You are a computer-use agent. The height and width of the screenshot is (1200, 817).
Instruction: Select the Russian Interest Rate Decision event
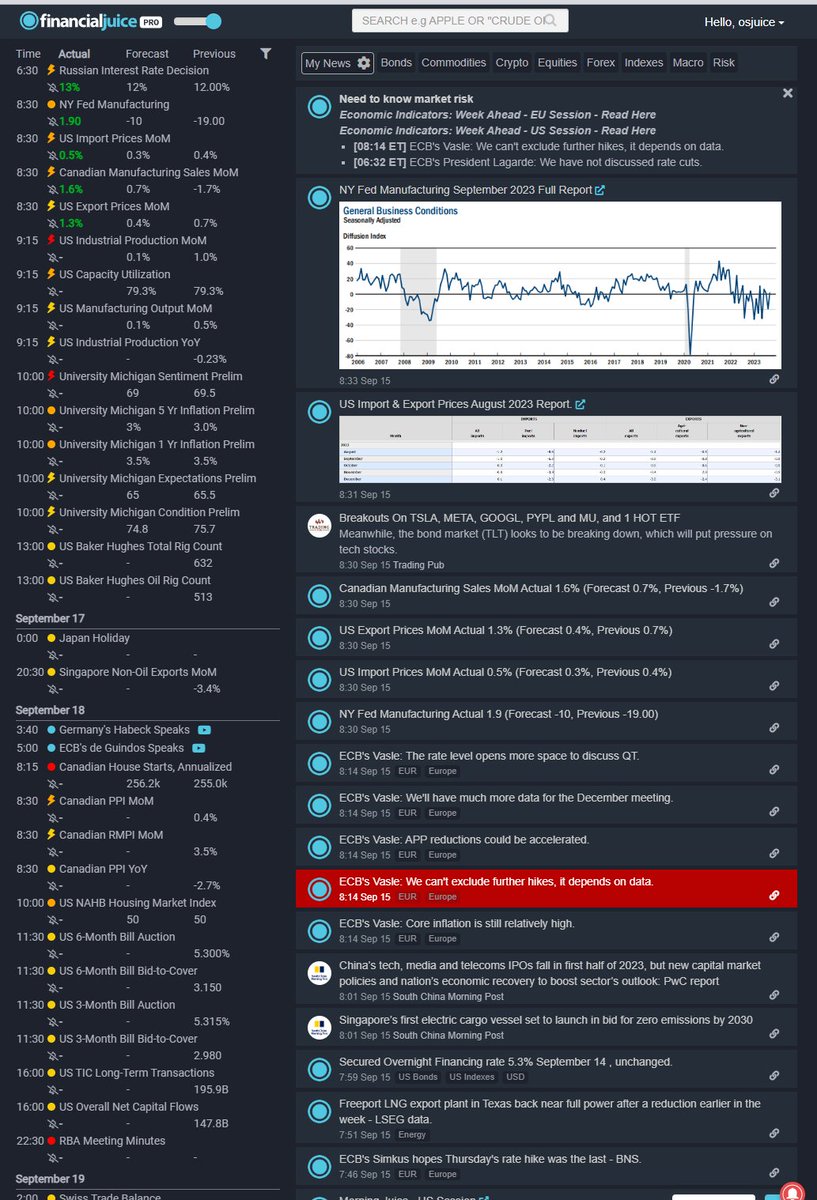coord(134,70)
